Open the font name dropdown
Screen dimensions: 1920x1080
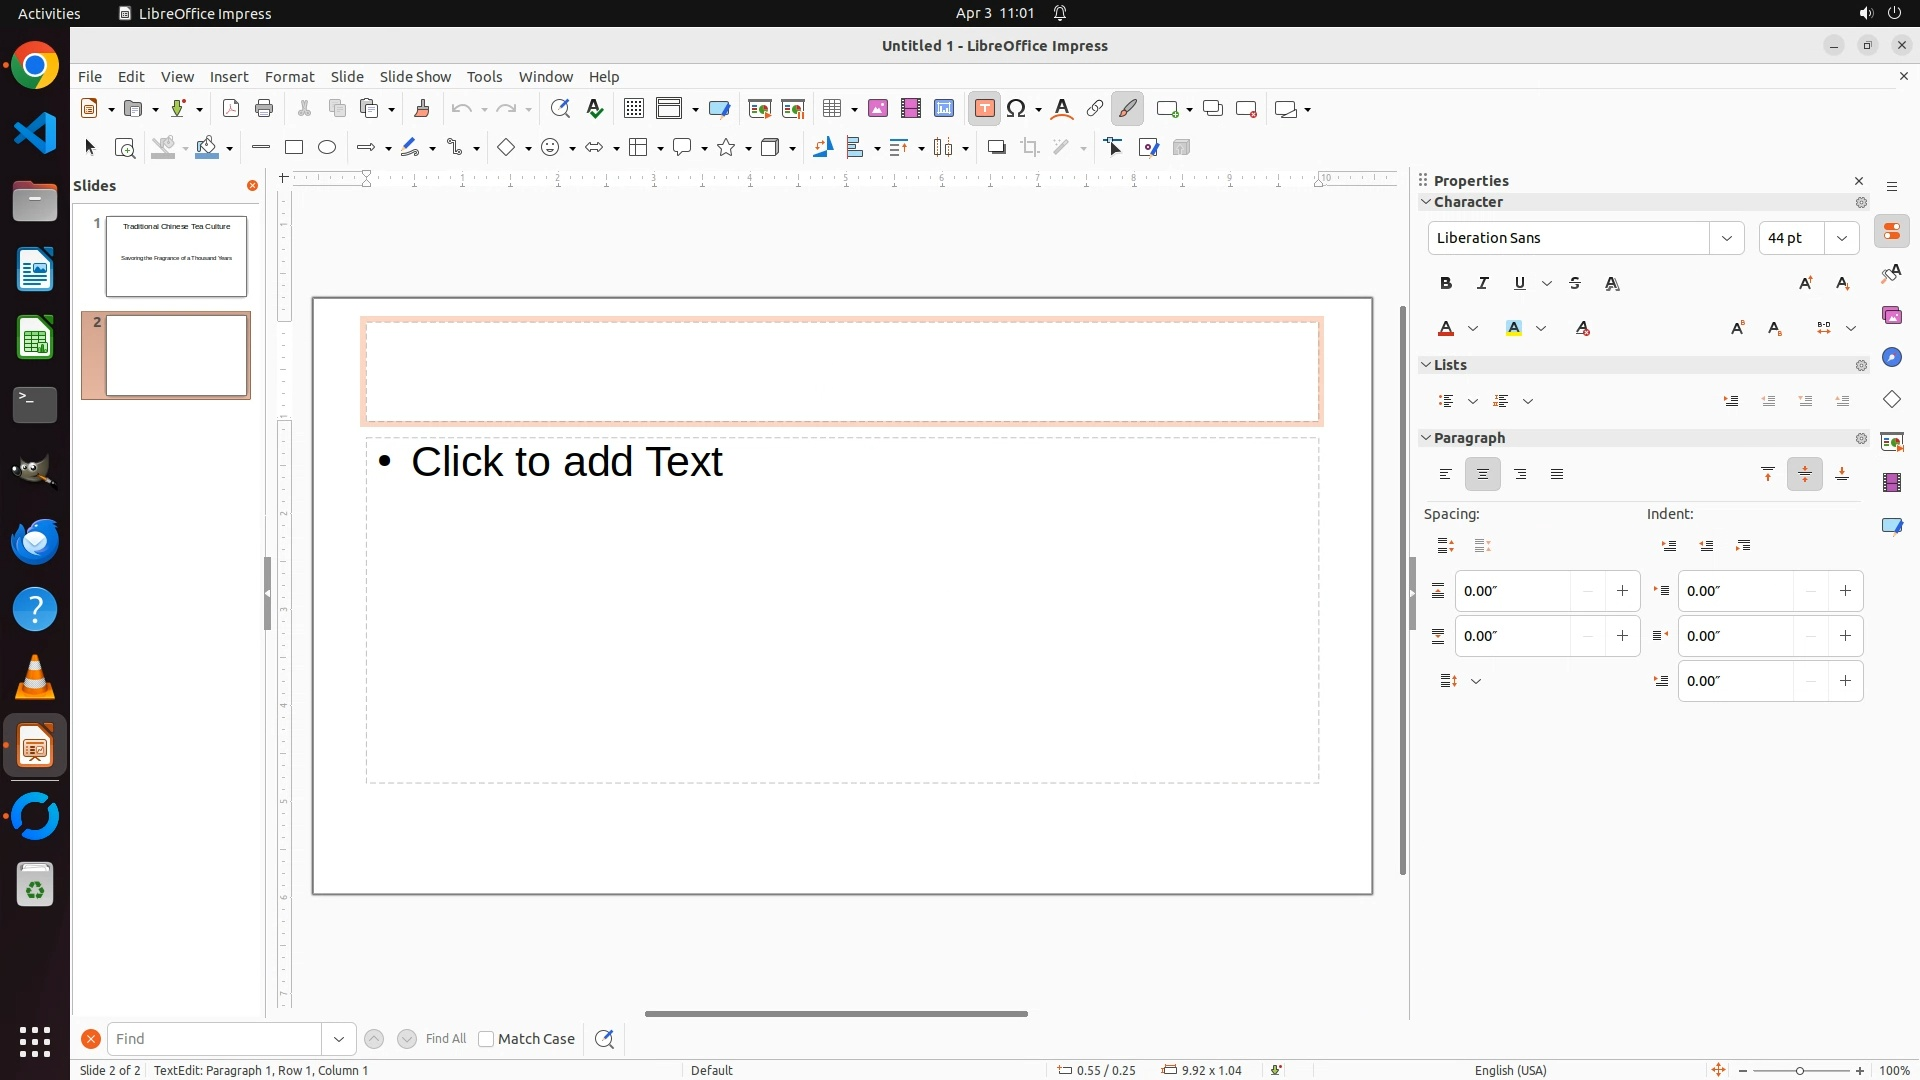(x=1727, y=238)
